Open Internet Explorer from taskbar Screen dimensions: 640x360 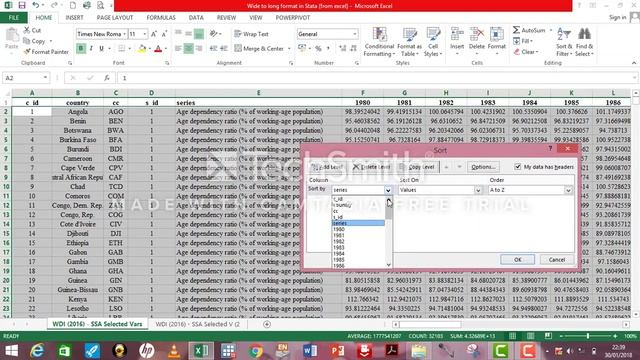tap(38, 351)
